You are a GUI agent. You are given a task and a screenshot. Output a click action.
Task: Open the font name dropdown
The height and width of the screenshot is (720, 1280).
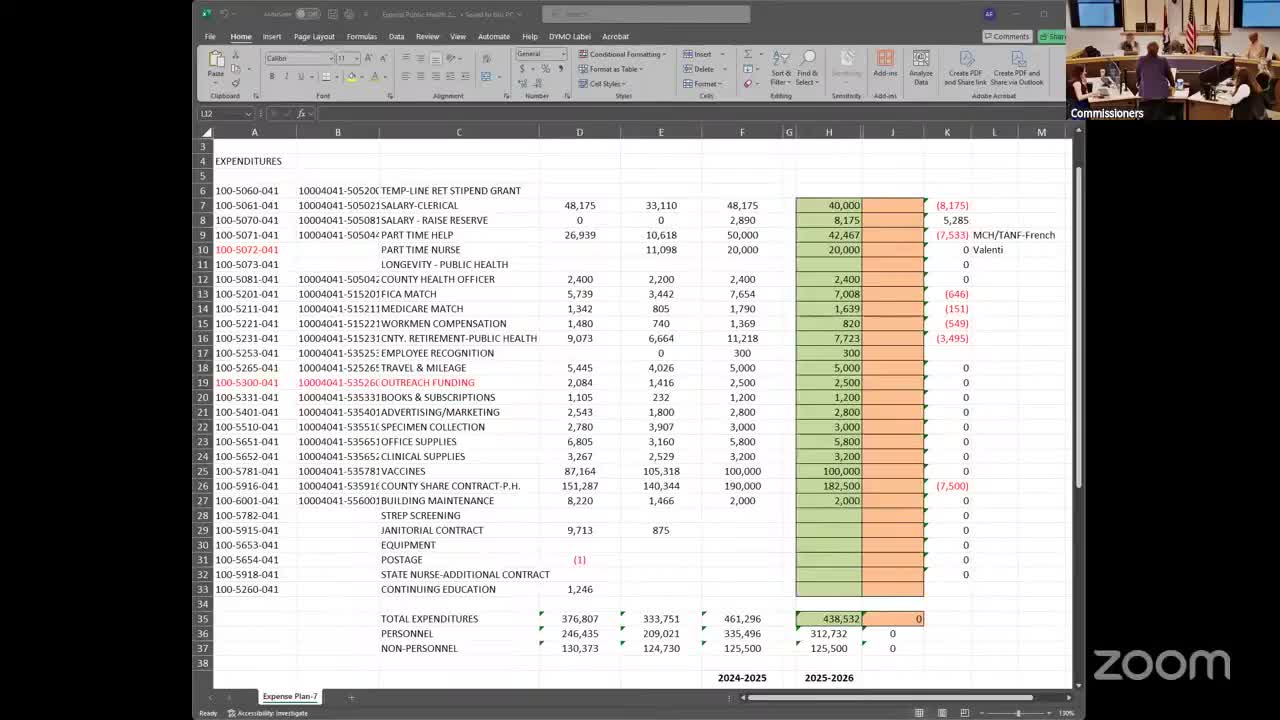click(x=329, y=58)
